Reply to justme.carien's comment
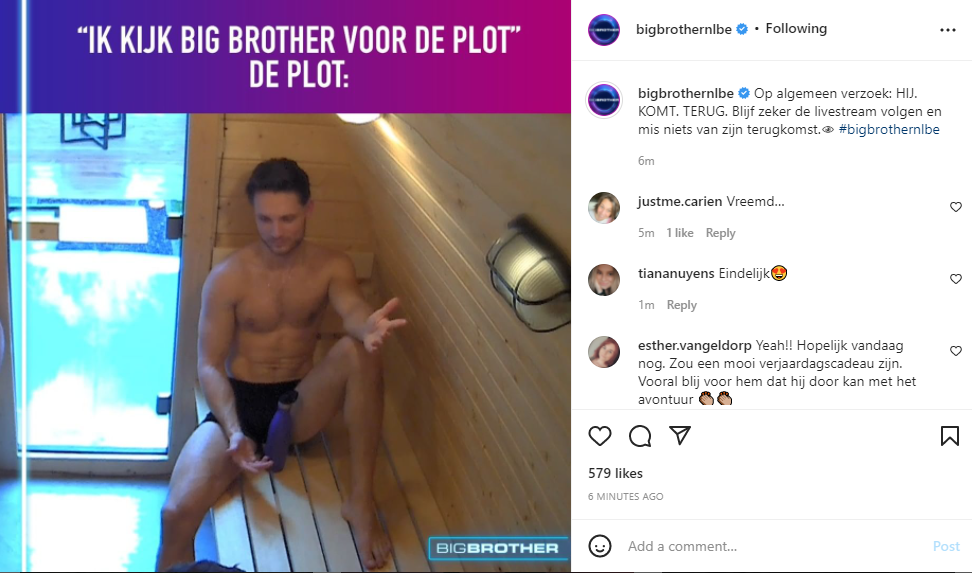Image resolution: width=972 pixels, height=573 pixels. (x=720, y=233)
